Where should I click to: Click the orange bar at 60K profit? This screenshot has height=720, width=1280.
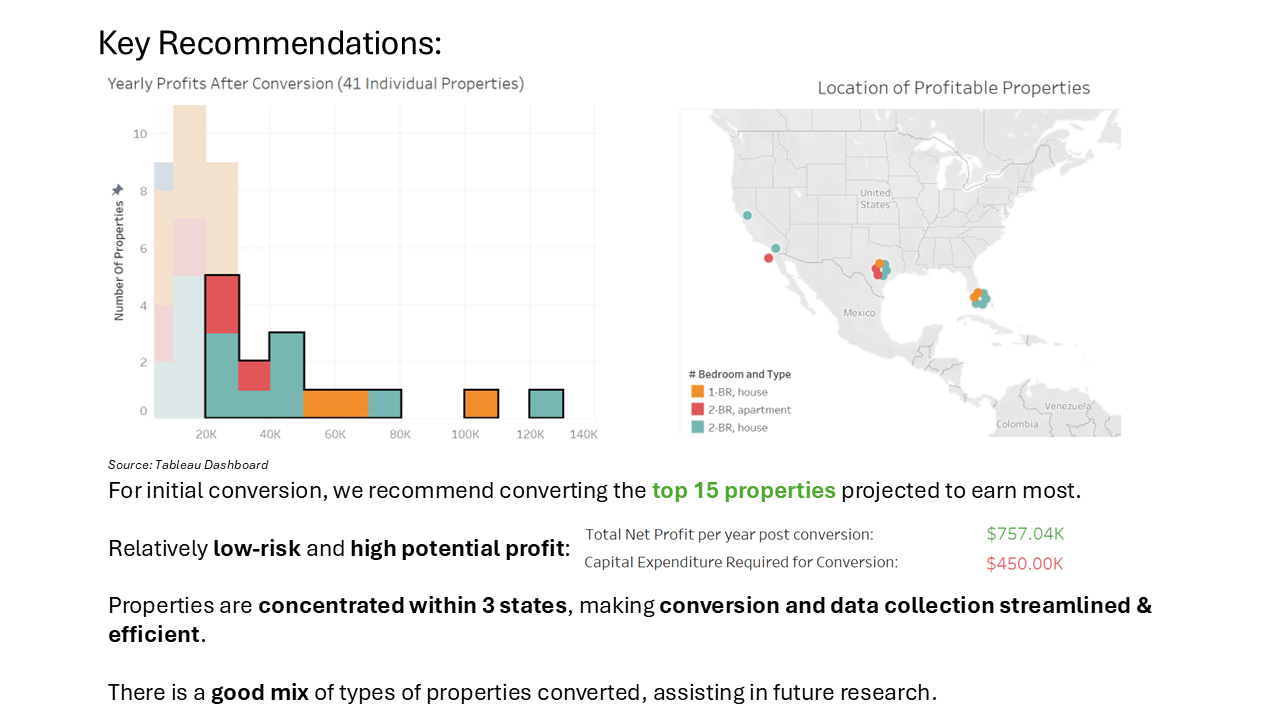(336, 404)
